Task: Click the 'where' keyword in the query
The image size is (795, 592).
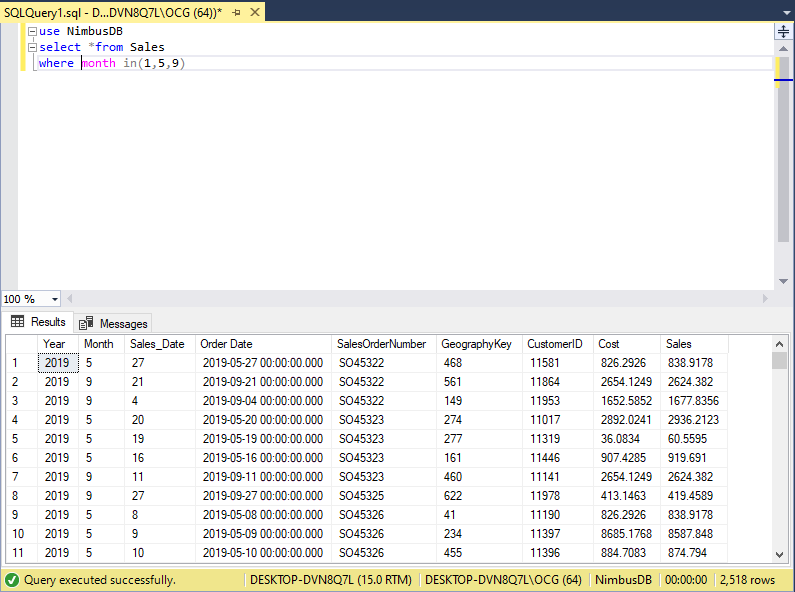Action: tap(56, 63)
